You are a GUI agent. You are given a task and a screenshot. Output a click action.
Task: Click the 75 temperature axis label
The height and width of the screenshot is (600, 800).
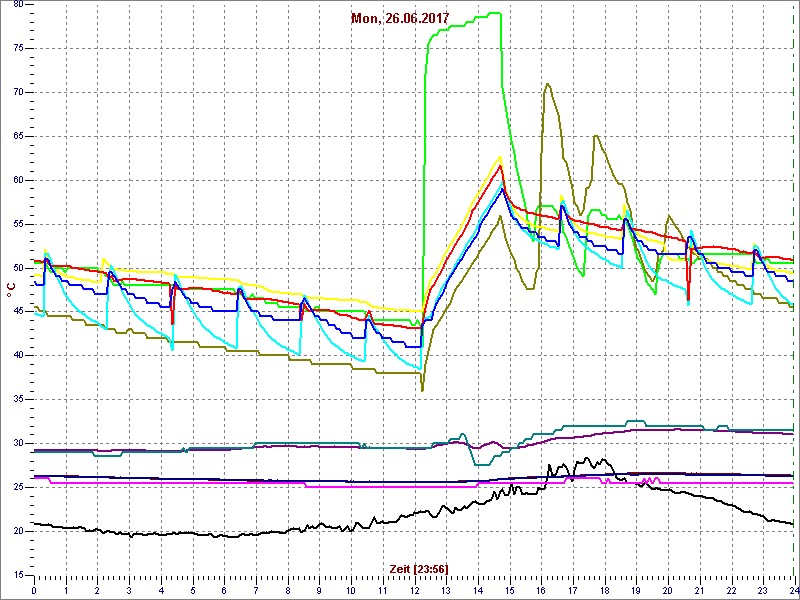click(18, 48)
